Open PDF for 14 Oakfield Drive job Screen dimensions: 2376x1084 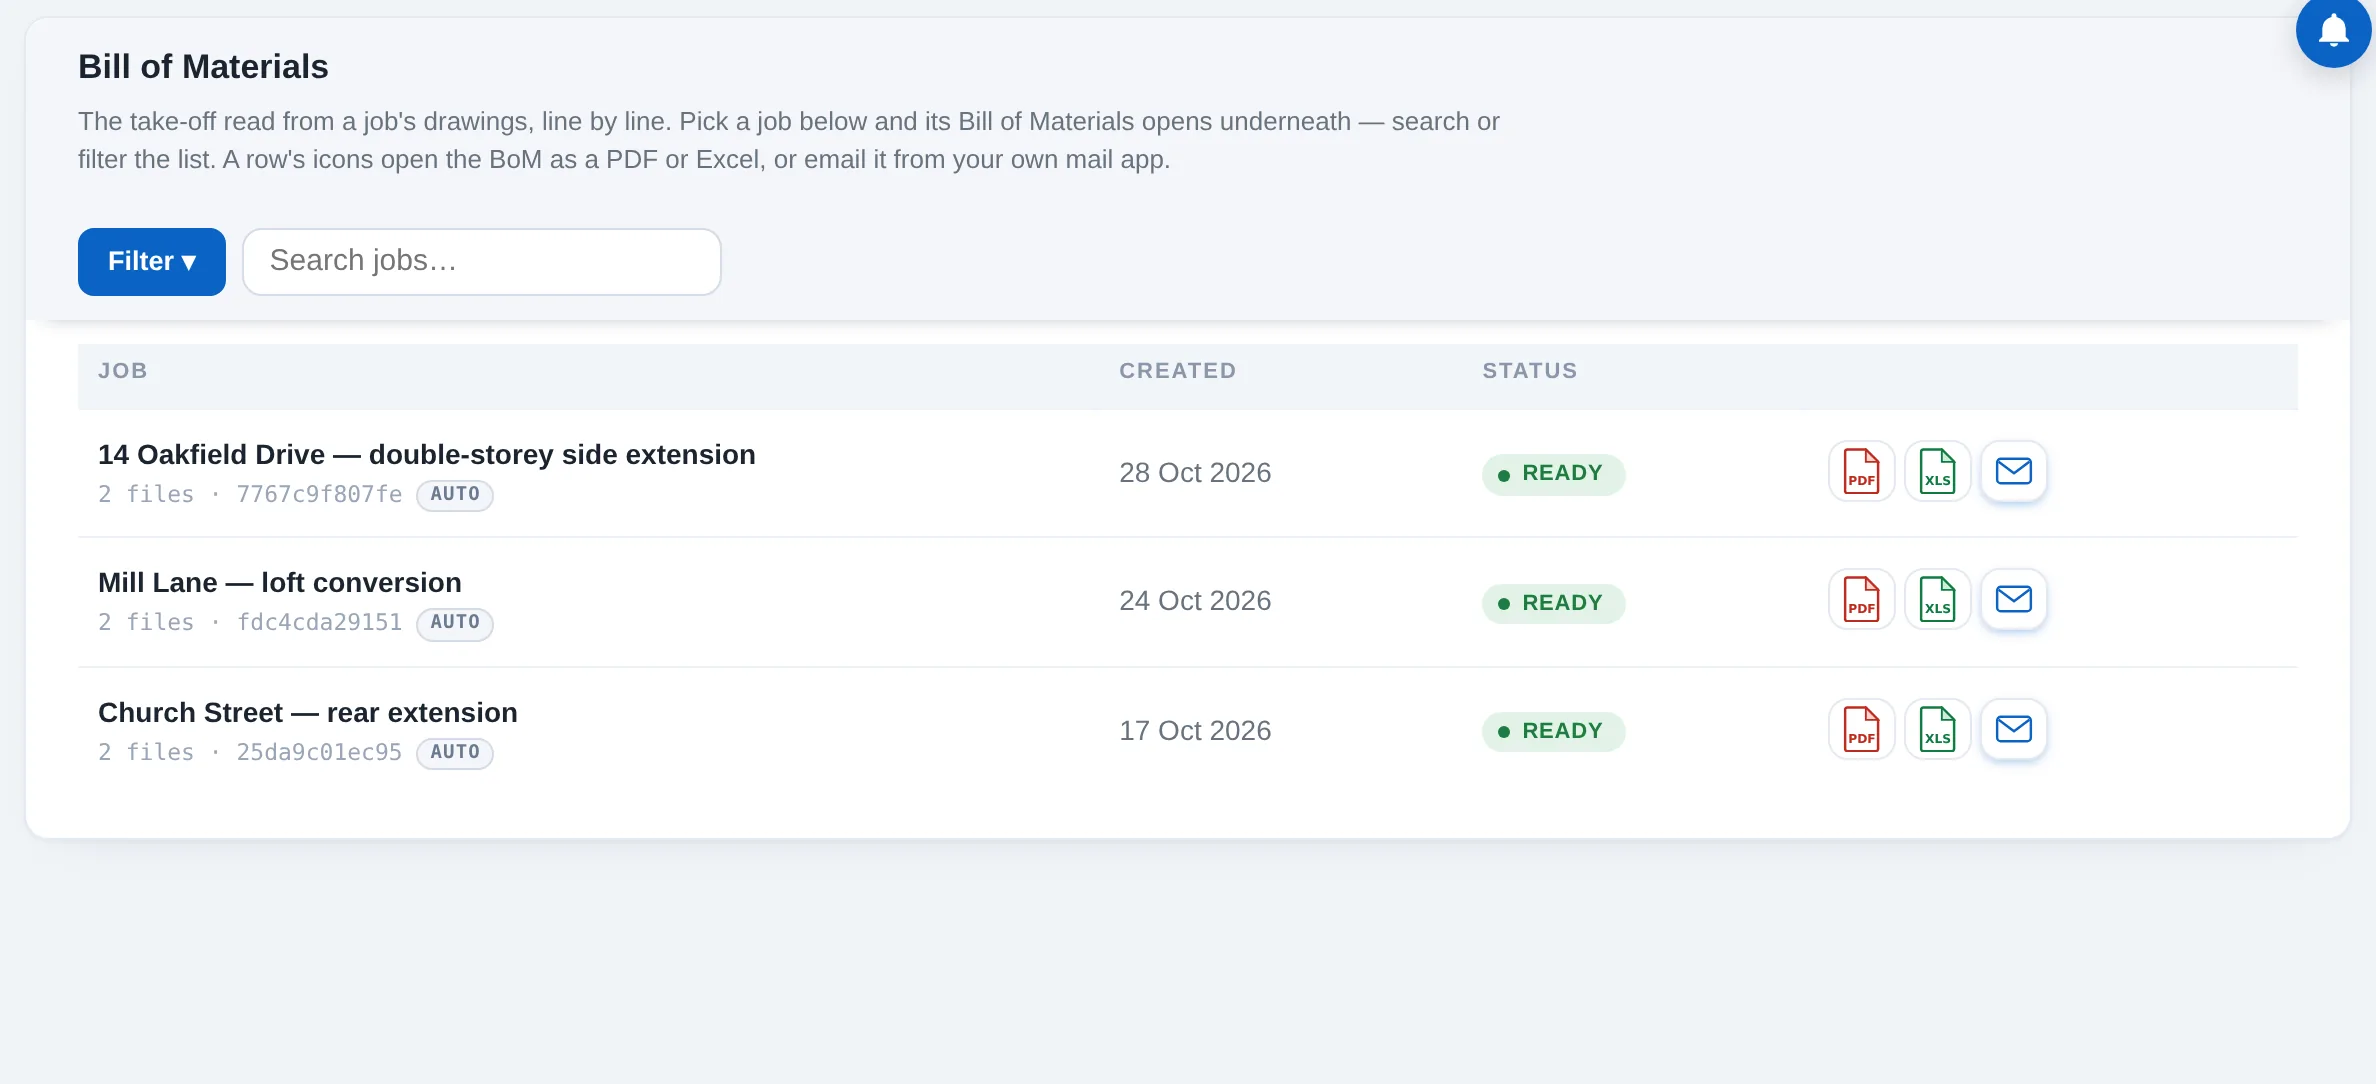click(1861, 471)
